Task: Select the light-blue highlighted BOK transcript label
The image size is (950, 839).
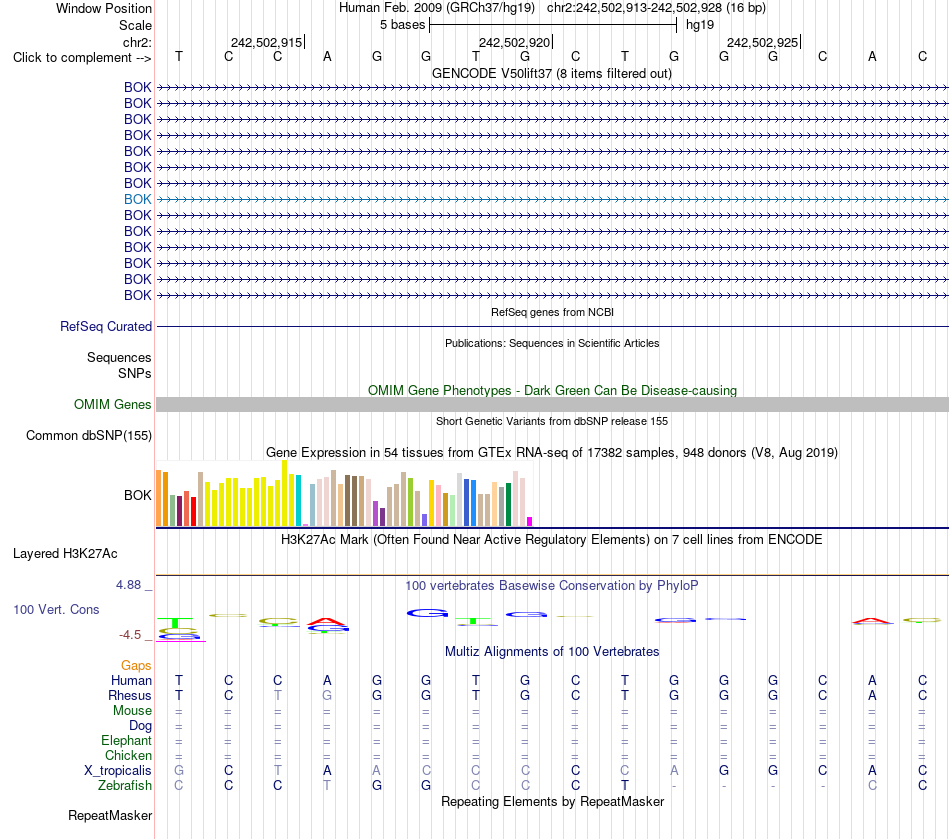Action: pyautogui.click(x=138, y=199)
